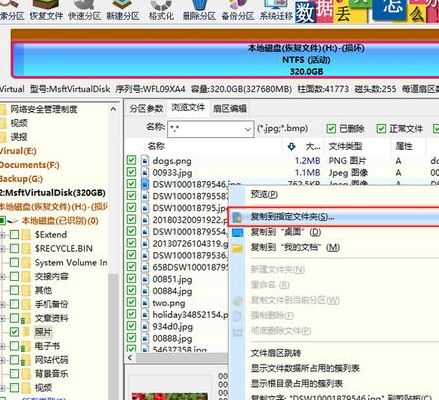Check the 手机备份 folder checkbox

point(14,304)
